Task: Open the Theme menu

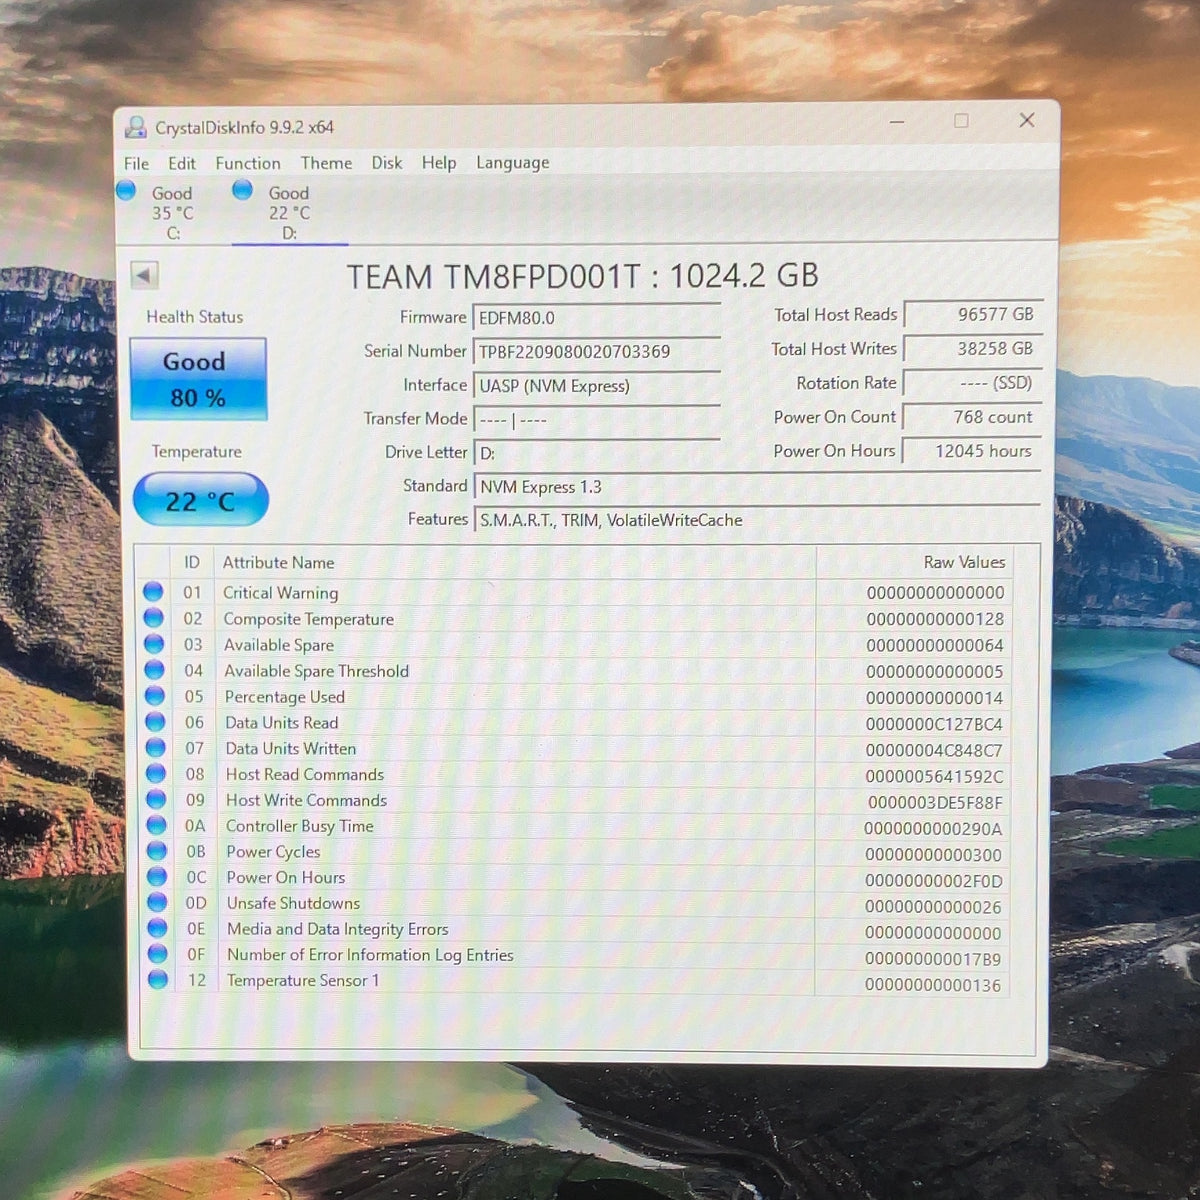Action: coord(326,163)
